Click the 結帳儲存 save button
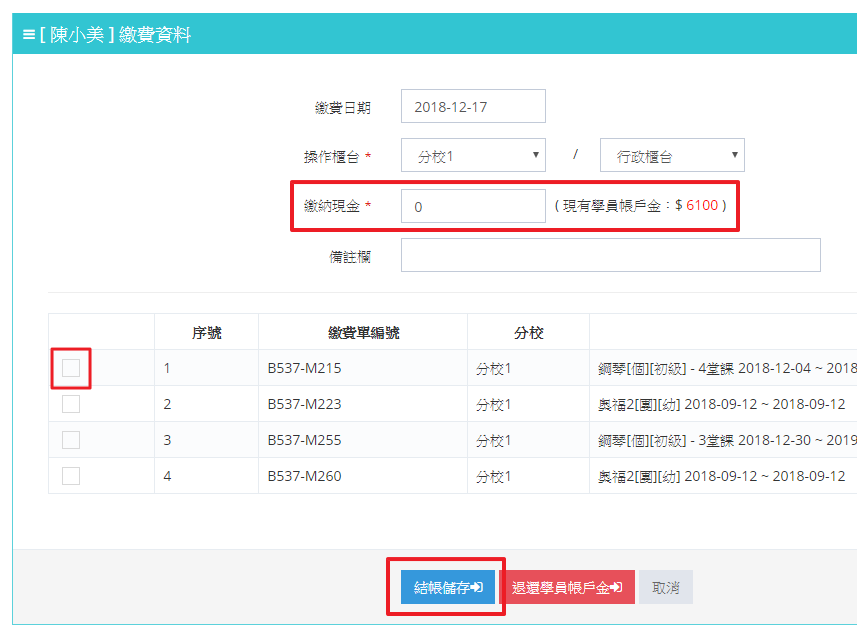This screenshot has height=644, width=857. coord(447,588)
